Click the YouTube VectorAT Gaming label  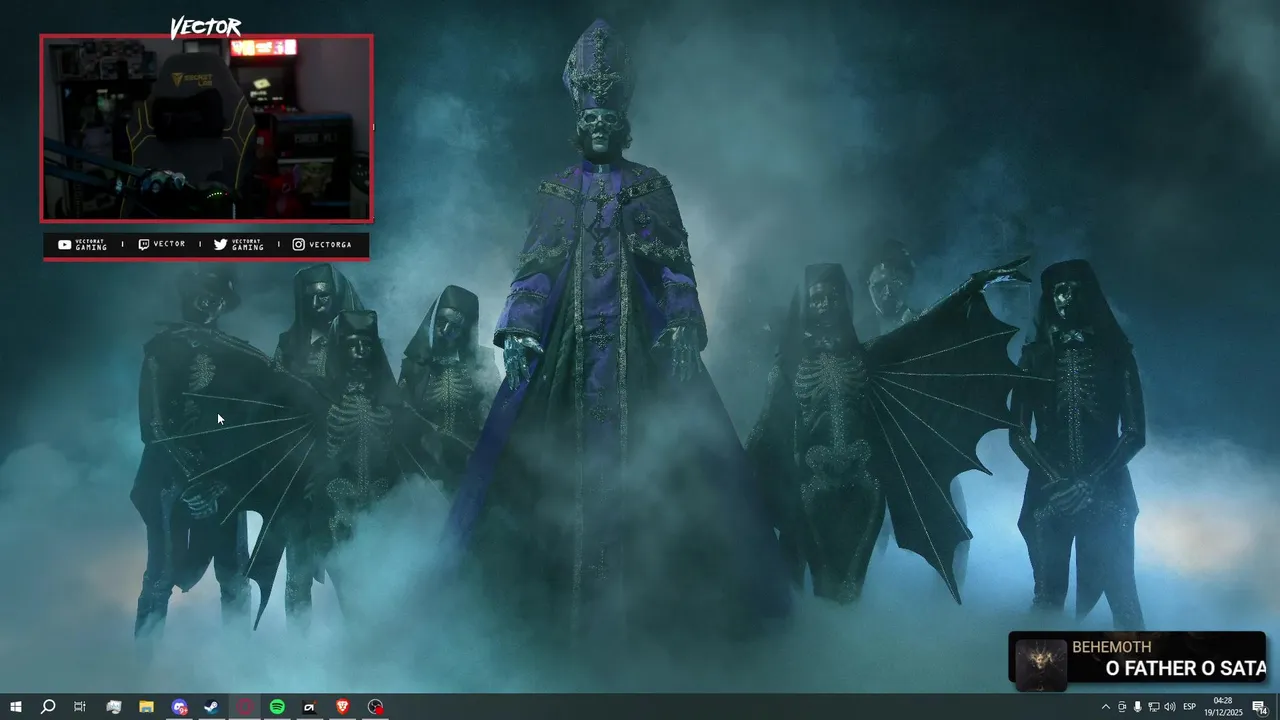click(x=82, y=244)
